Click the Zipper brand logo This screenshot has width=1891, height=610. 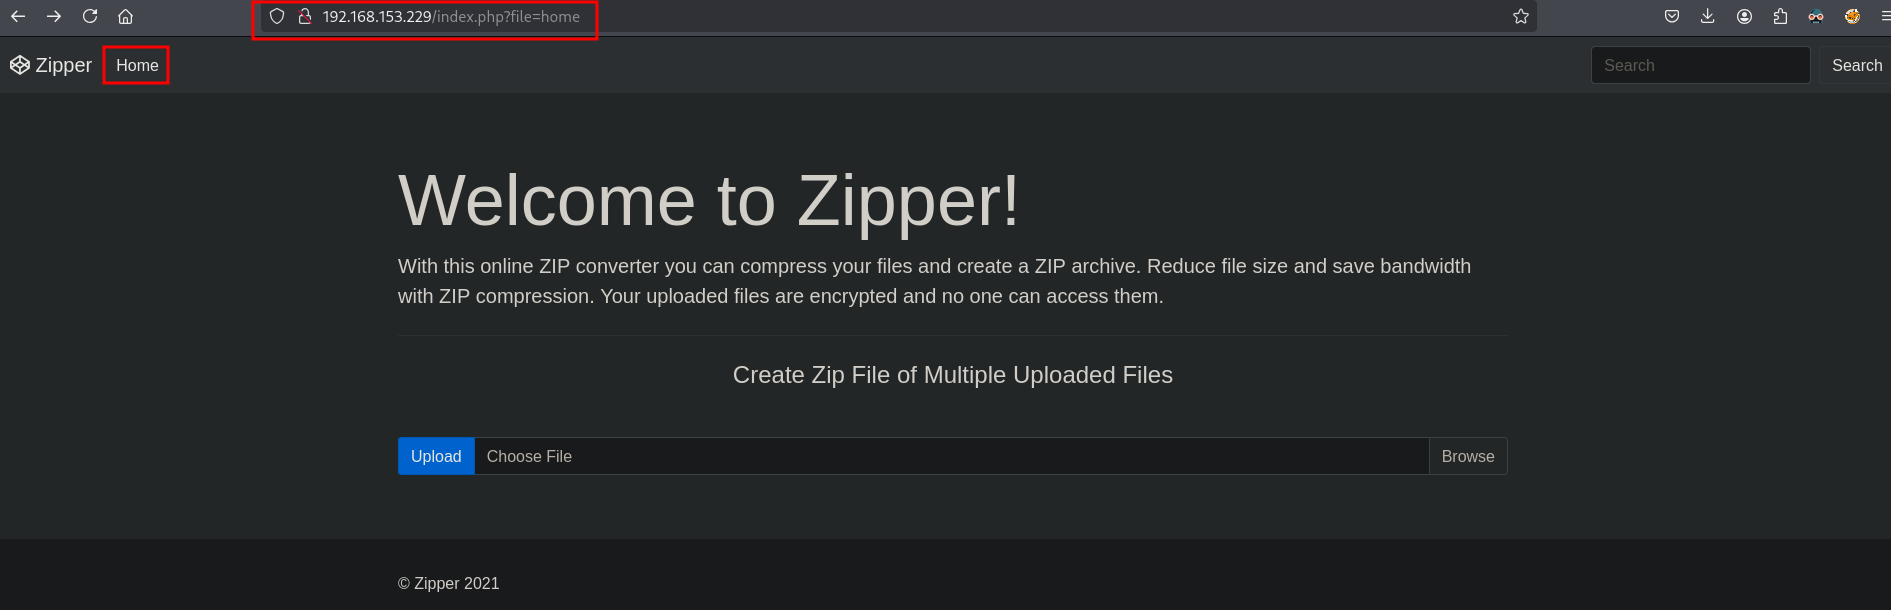point(51,65)
